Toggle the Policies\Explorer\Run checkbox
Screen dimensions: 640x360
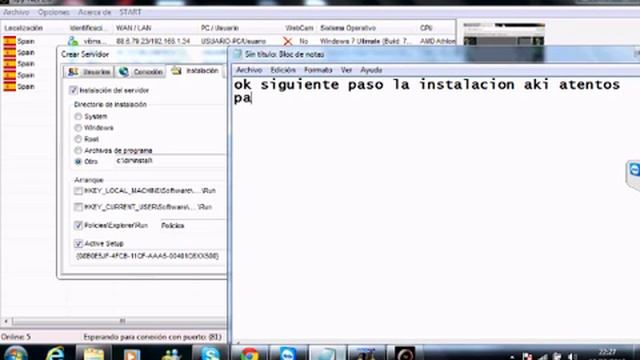pos(78,225)
